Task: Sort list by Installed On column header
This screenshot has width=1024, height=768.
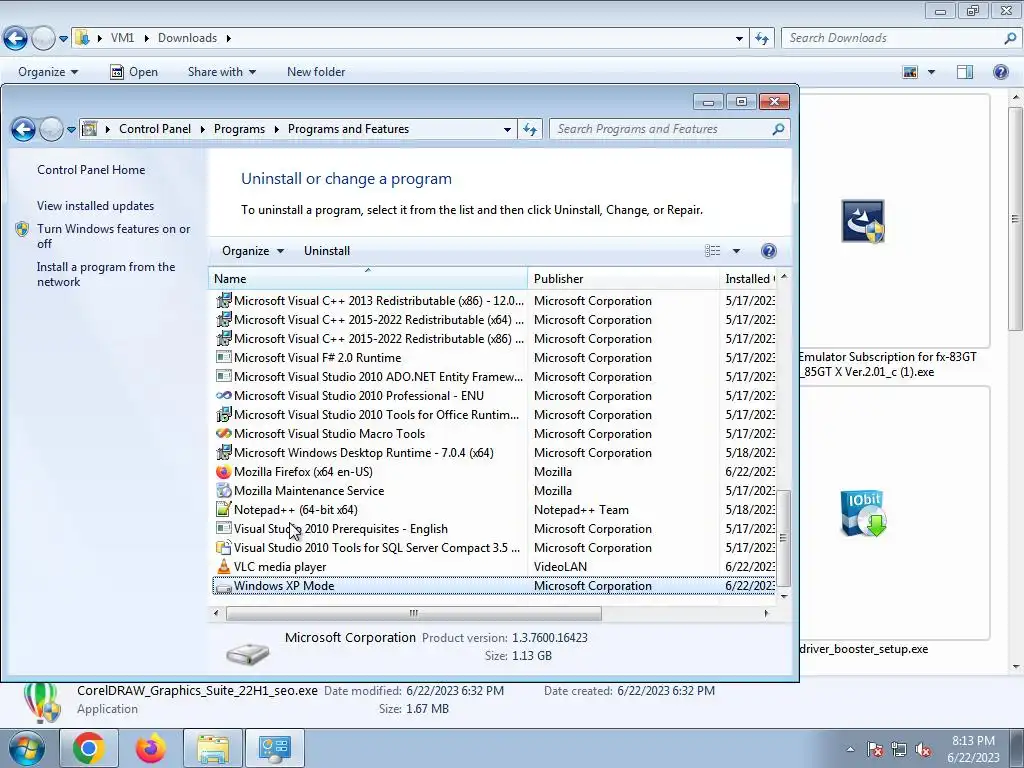Action: click(747, 279)
